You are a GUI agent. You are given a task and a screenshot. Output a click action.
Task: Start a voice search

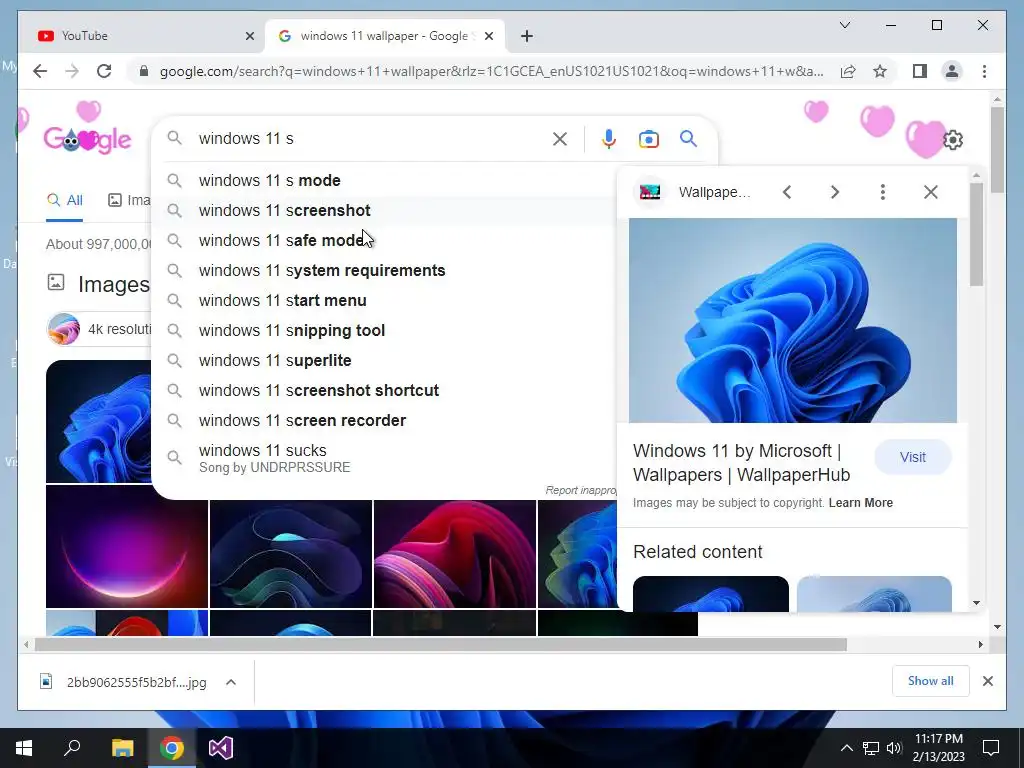609,139
